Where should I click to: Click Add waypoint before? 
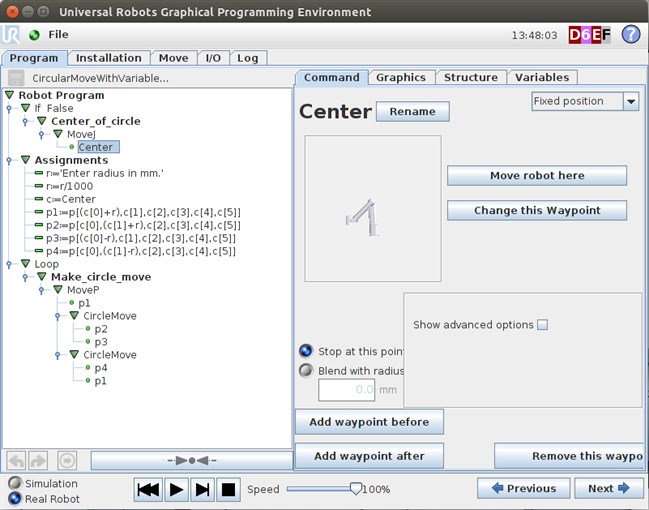pyautogui.click(x=369, y=422)
